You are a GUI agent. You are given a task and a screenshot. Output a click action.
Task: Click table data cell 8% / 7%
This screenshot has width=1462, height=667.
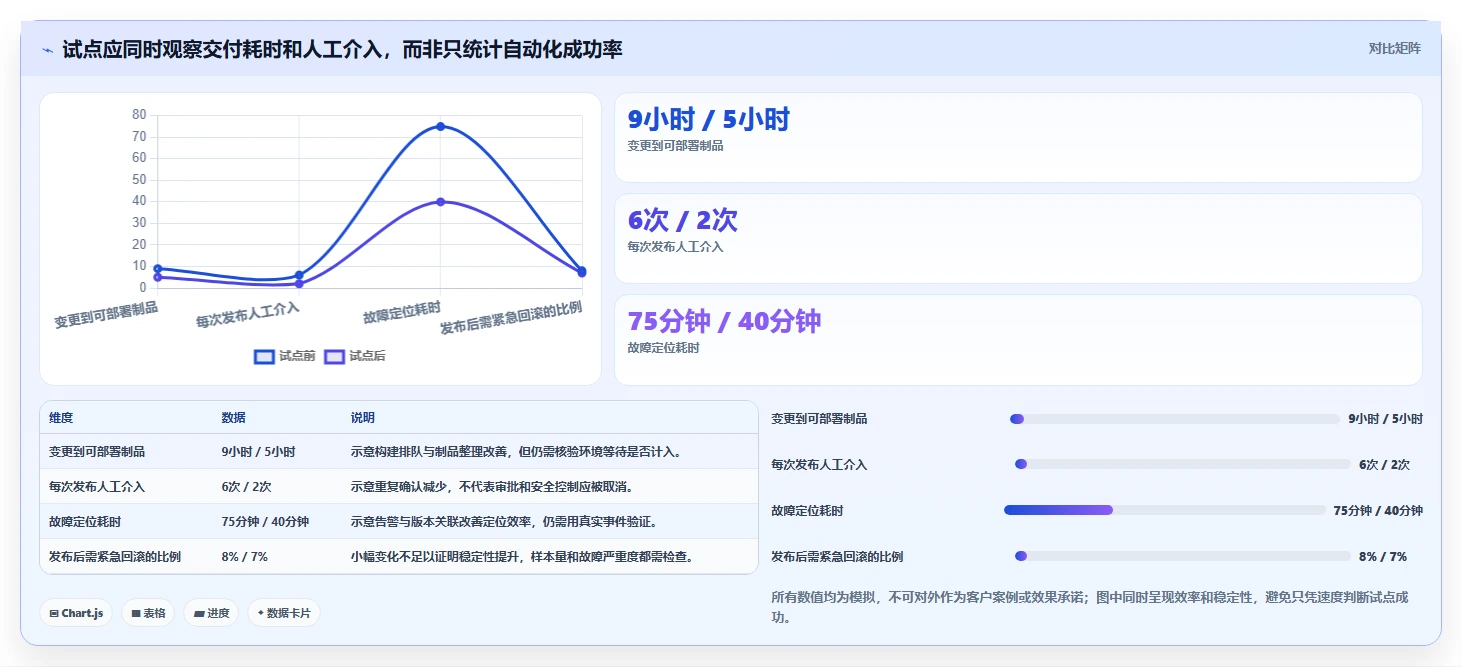coord(245,557)
